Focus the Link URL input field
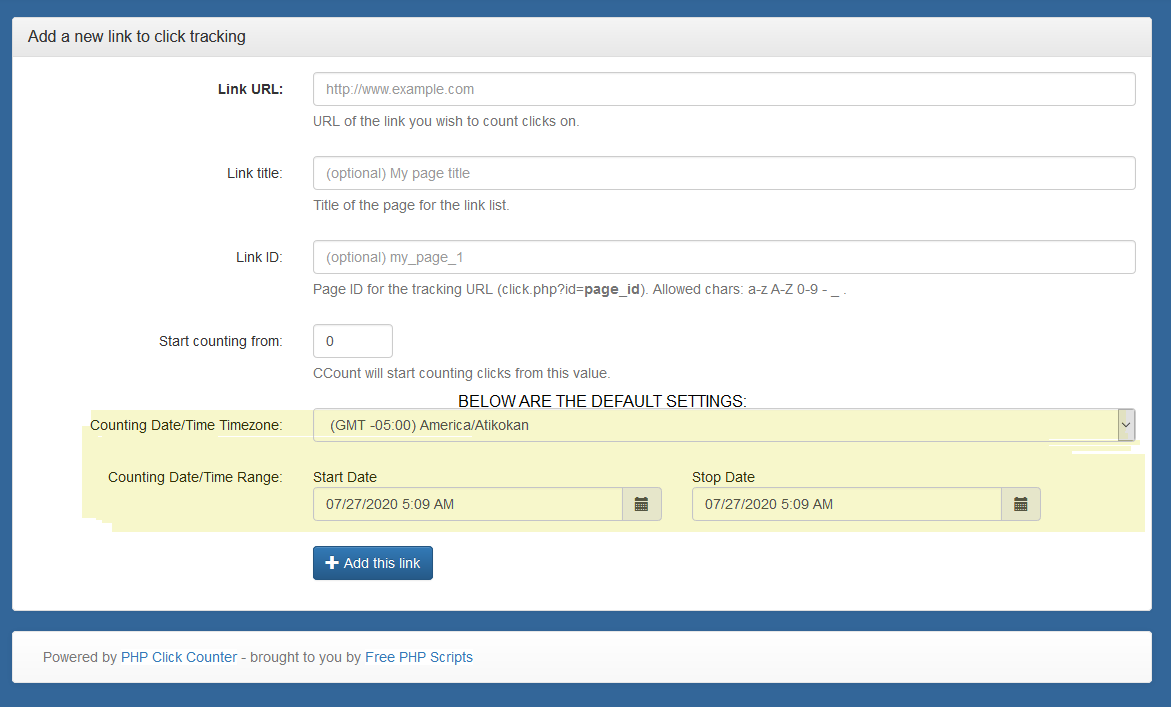The width and height of the screenshot is (1171, 707). pyautogui.click(x=724, y=89)
